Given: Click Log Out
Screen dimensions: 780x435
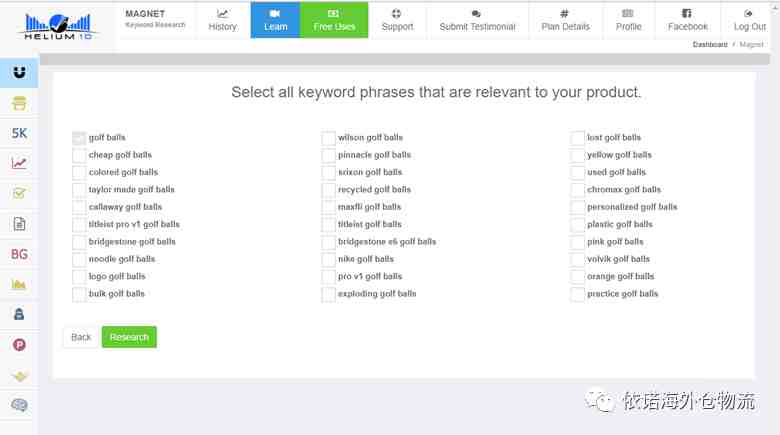Looking at the screenshot, I should click(749, 20).
